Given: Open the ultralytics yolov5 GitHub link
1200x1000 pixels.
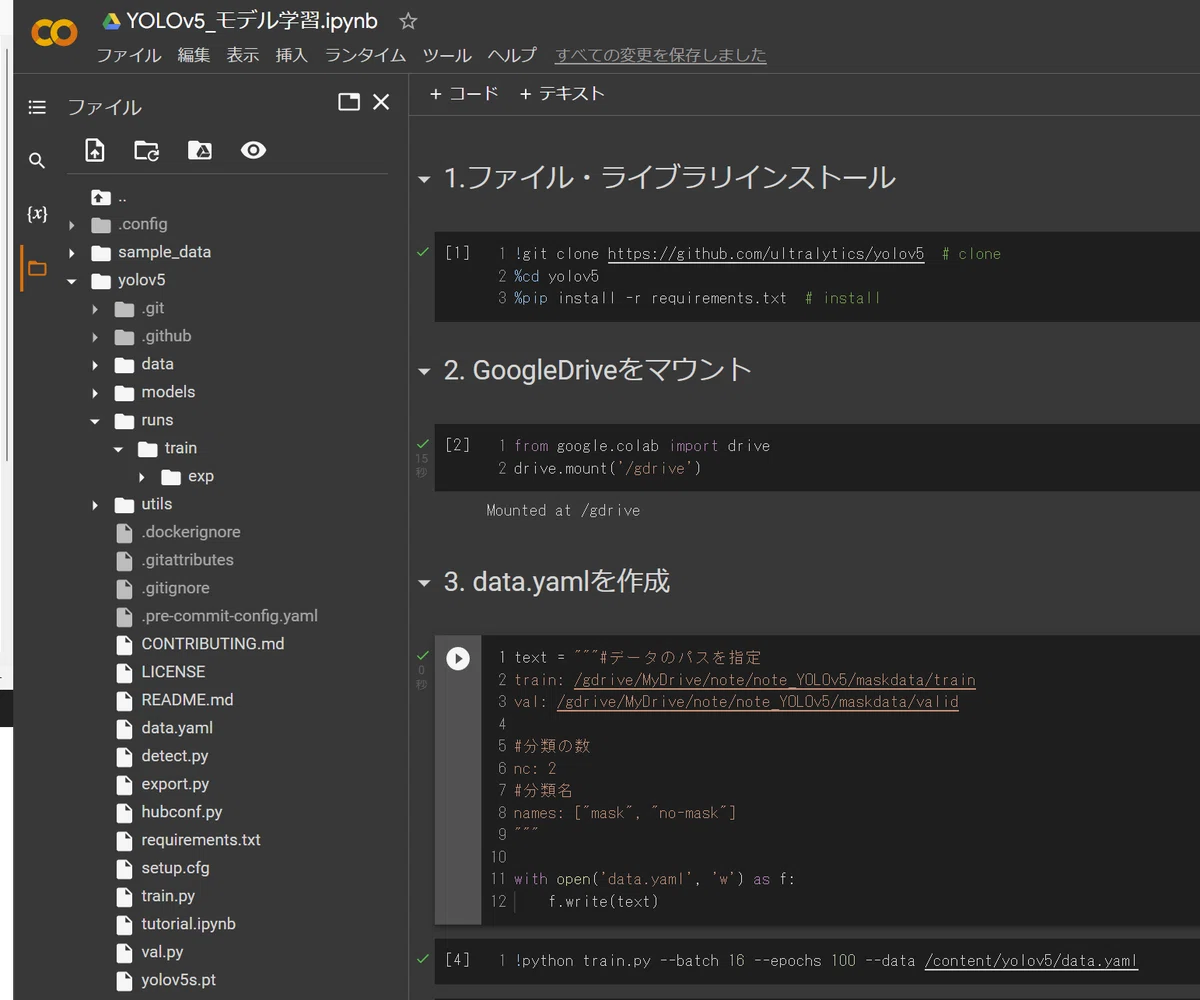Looking at the screenshot, I should click(766, 254).
